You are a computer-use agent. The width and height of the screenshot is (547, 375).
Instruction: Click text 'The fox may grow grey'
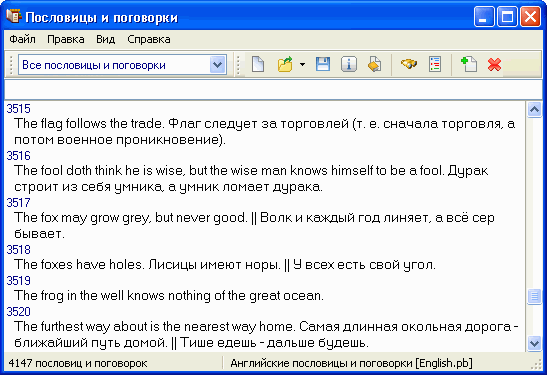(x=82, y=218)
